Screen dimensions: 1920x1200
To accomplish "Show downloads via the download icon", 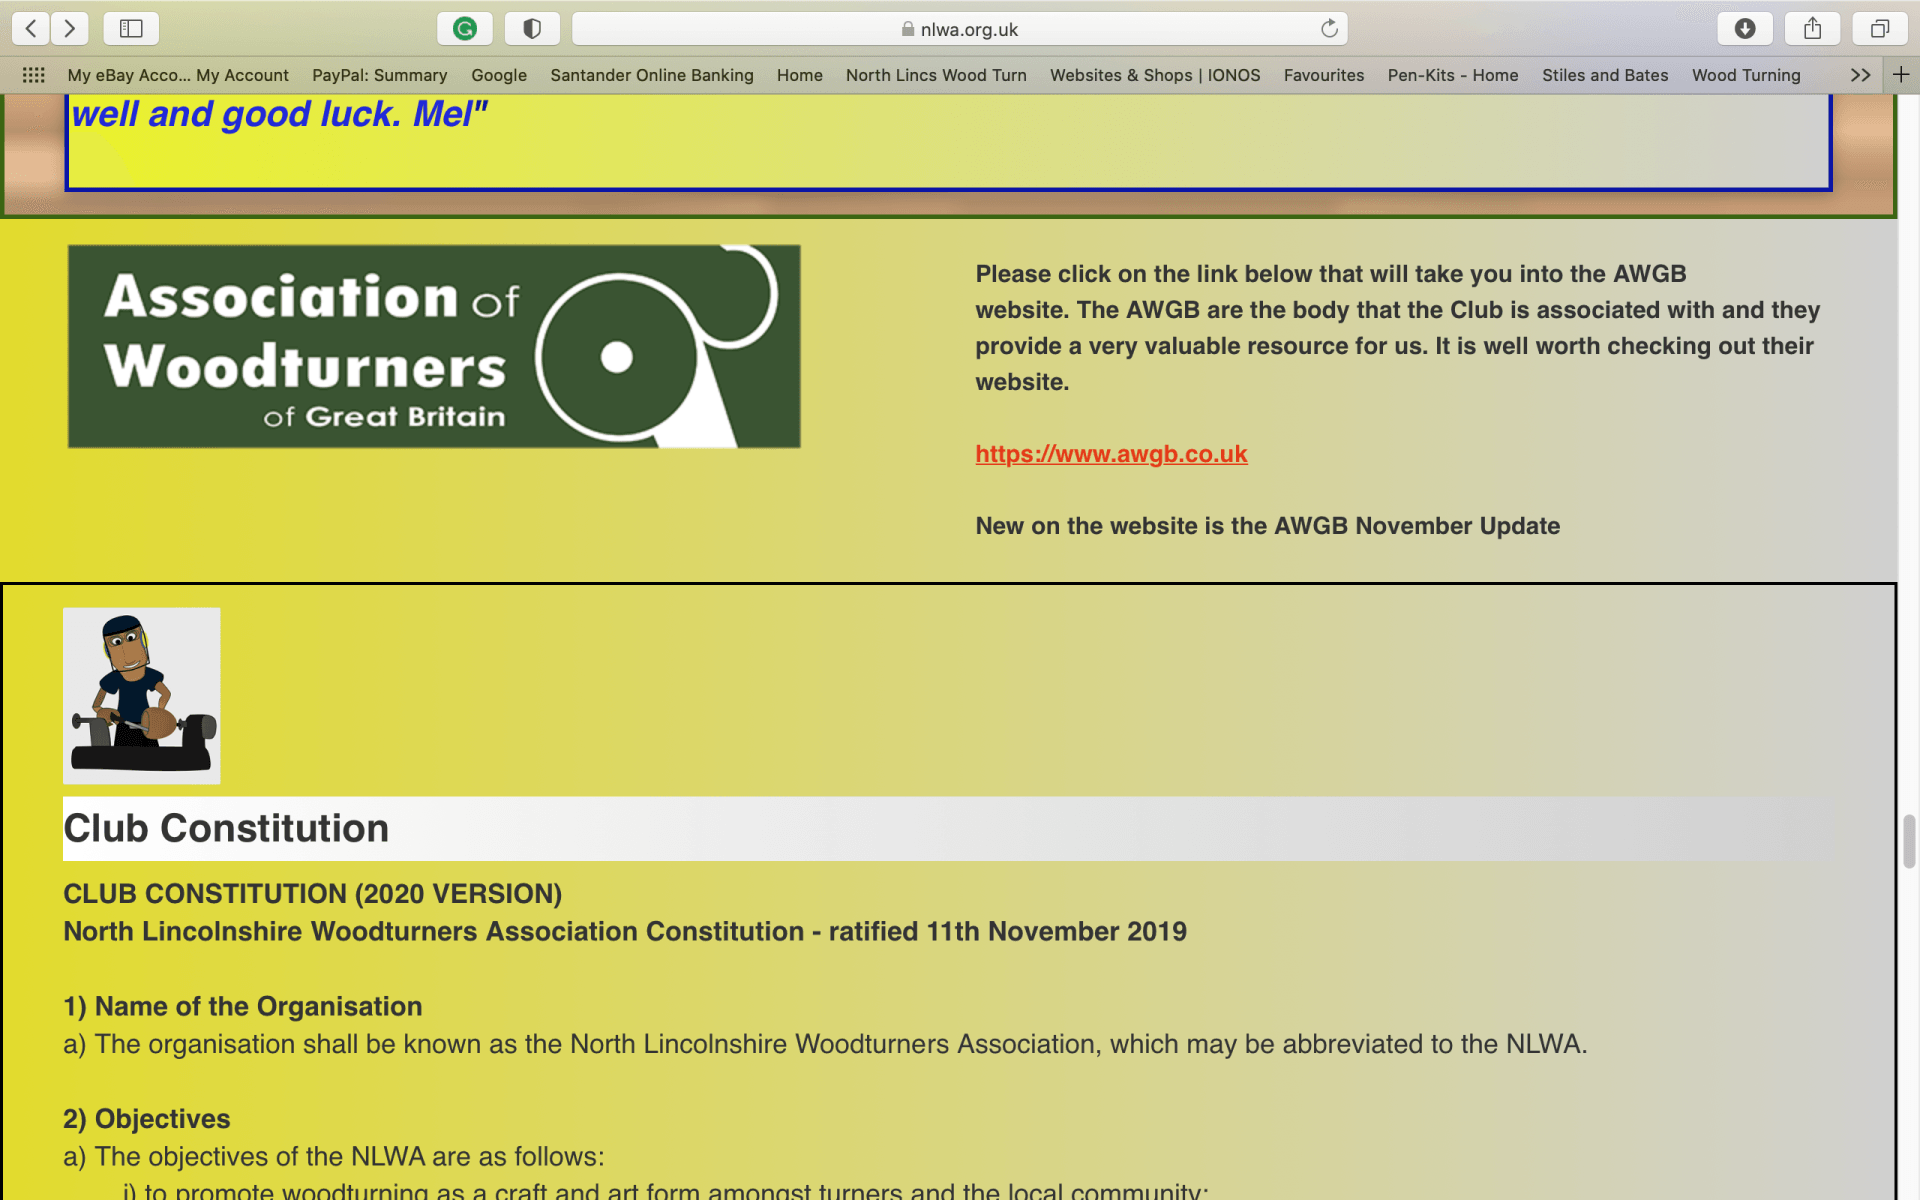I will 1745,29.
